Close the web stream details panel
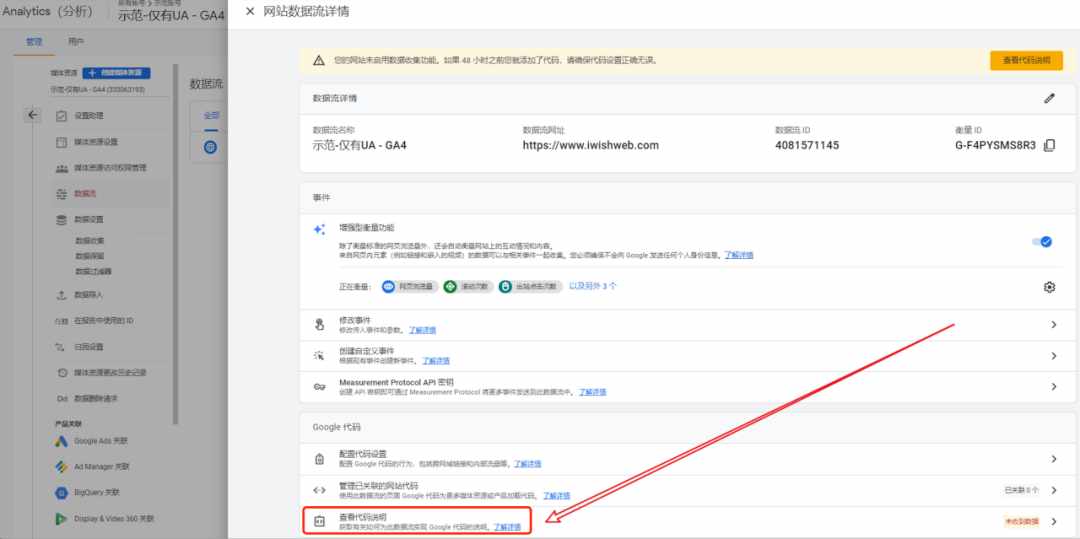Screen dimensions: 1080x539 coord(250,11)
